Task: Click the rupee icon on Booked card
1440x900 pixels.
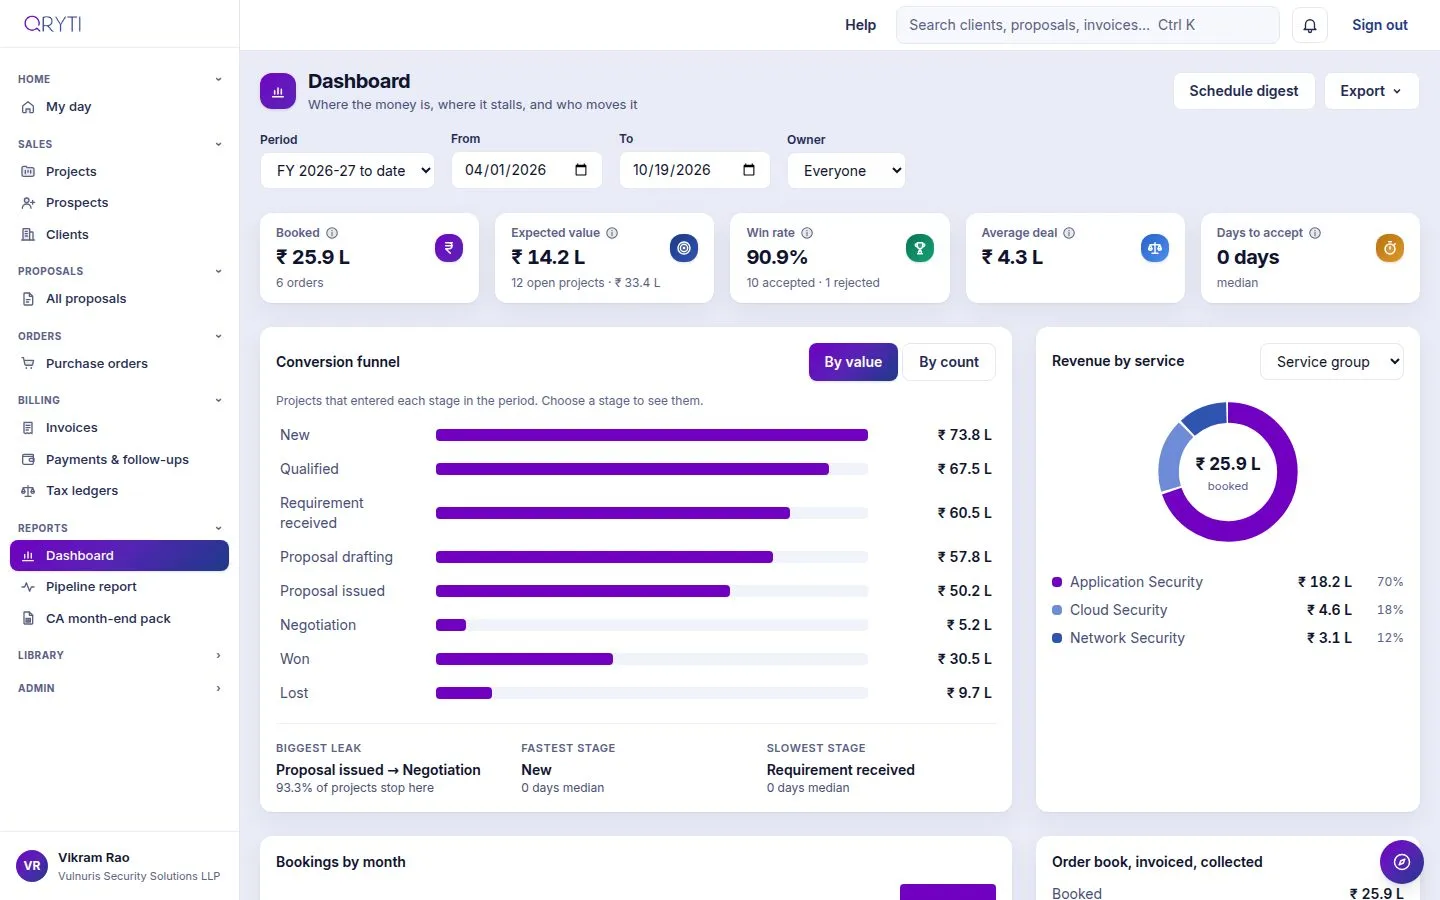Action: click(449, 248)
